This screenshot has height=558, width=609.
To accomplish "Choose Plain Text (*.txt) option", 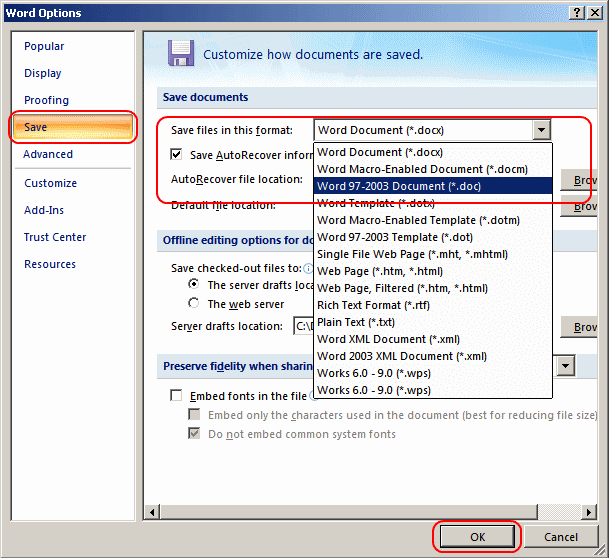I will point(433,322).
